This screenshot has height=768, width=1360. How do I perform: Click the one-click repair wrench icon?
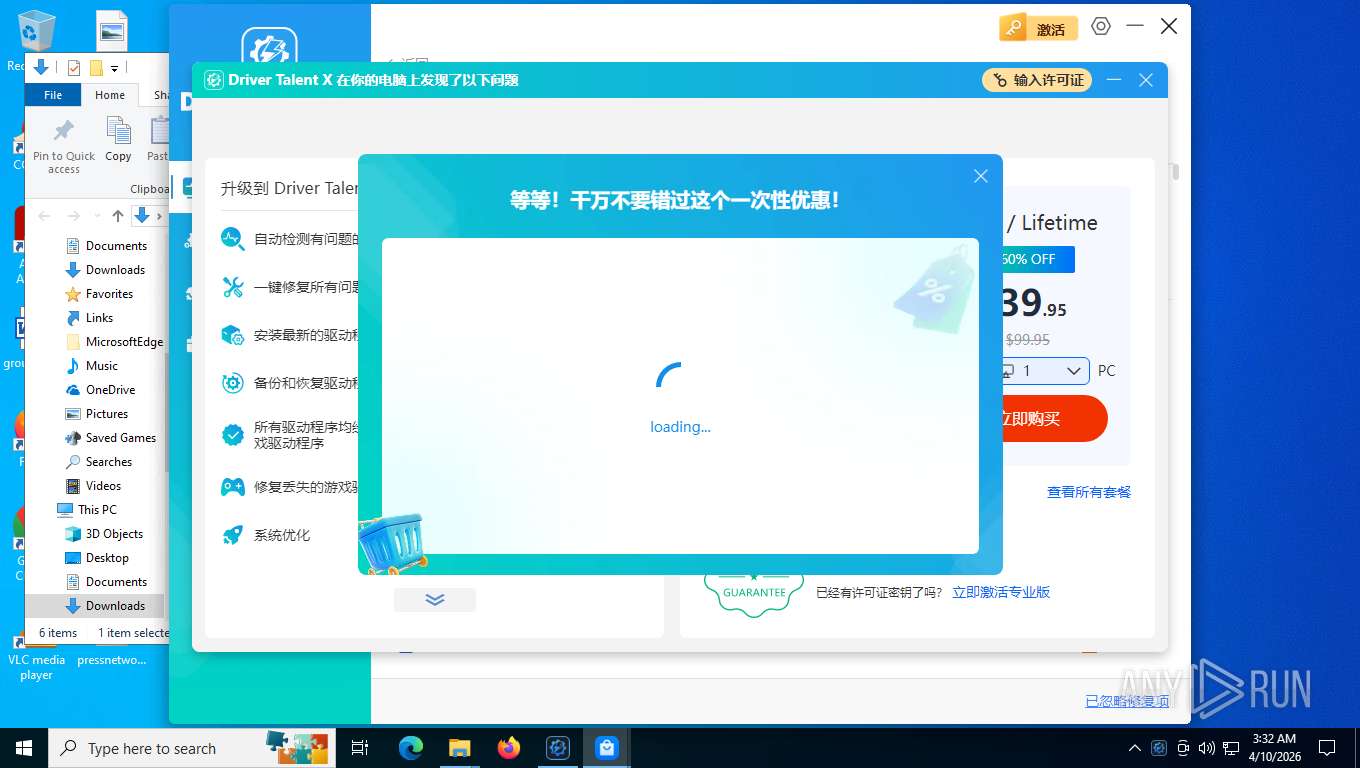point(233,287)
